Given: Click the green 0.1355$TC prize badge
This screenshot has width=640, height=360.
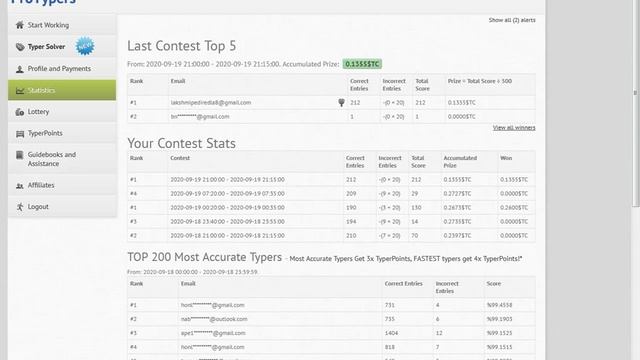Looking at the screenshot, I should click(362, 64).
